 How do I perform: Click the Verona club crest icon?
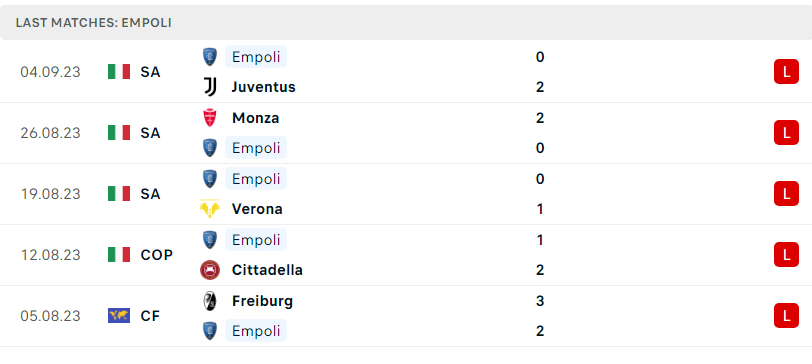click(x=210, y=209)
